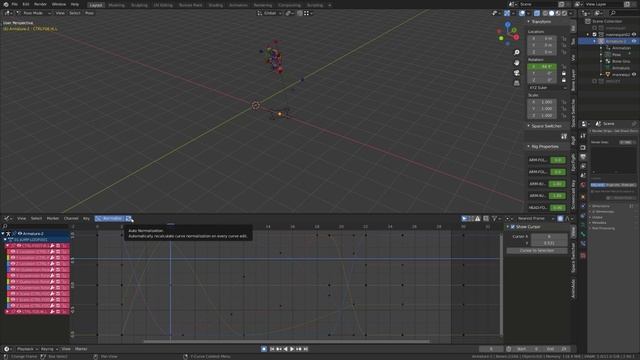Open the XYZ Euler rotation mode dropdown

click(x=548, y=88)
